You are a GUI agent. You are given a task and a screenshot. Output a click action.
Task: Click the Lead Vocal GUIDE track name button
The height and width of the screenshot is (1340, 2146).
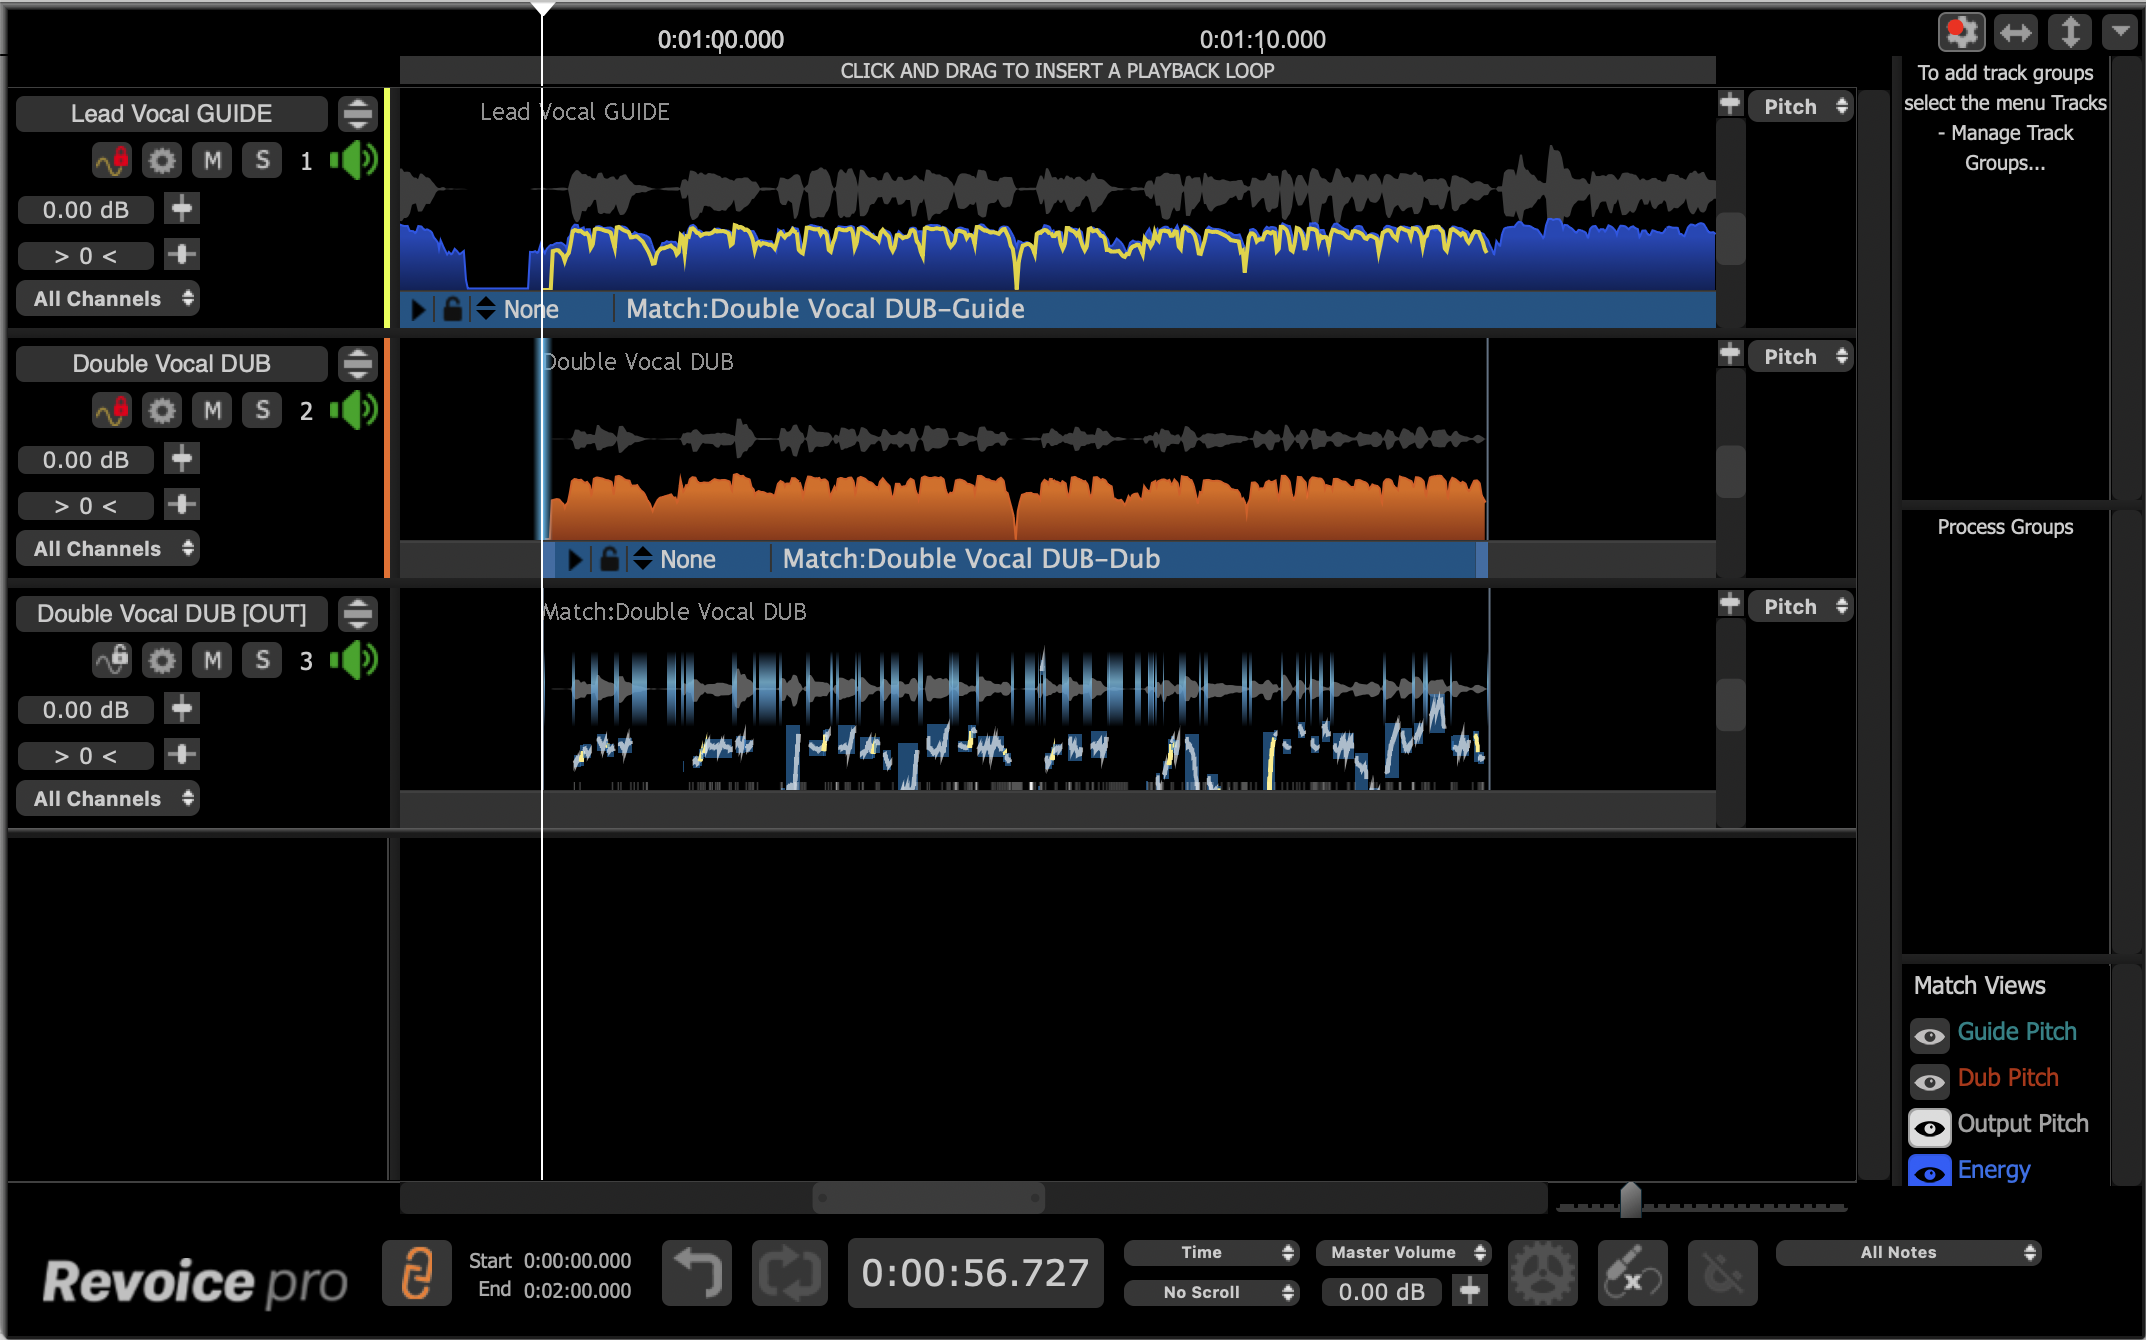click(x=171, y=114)
